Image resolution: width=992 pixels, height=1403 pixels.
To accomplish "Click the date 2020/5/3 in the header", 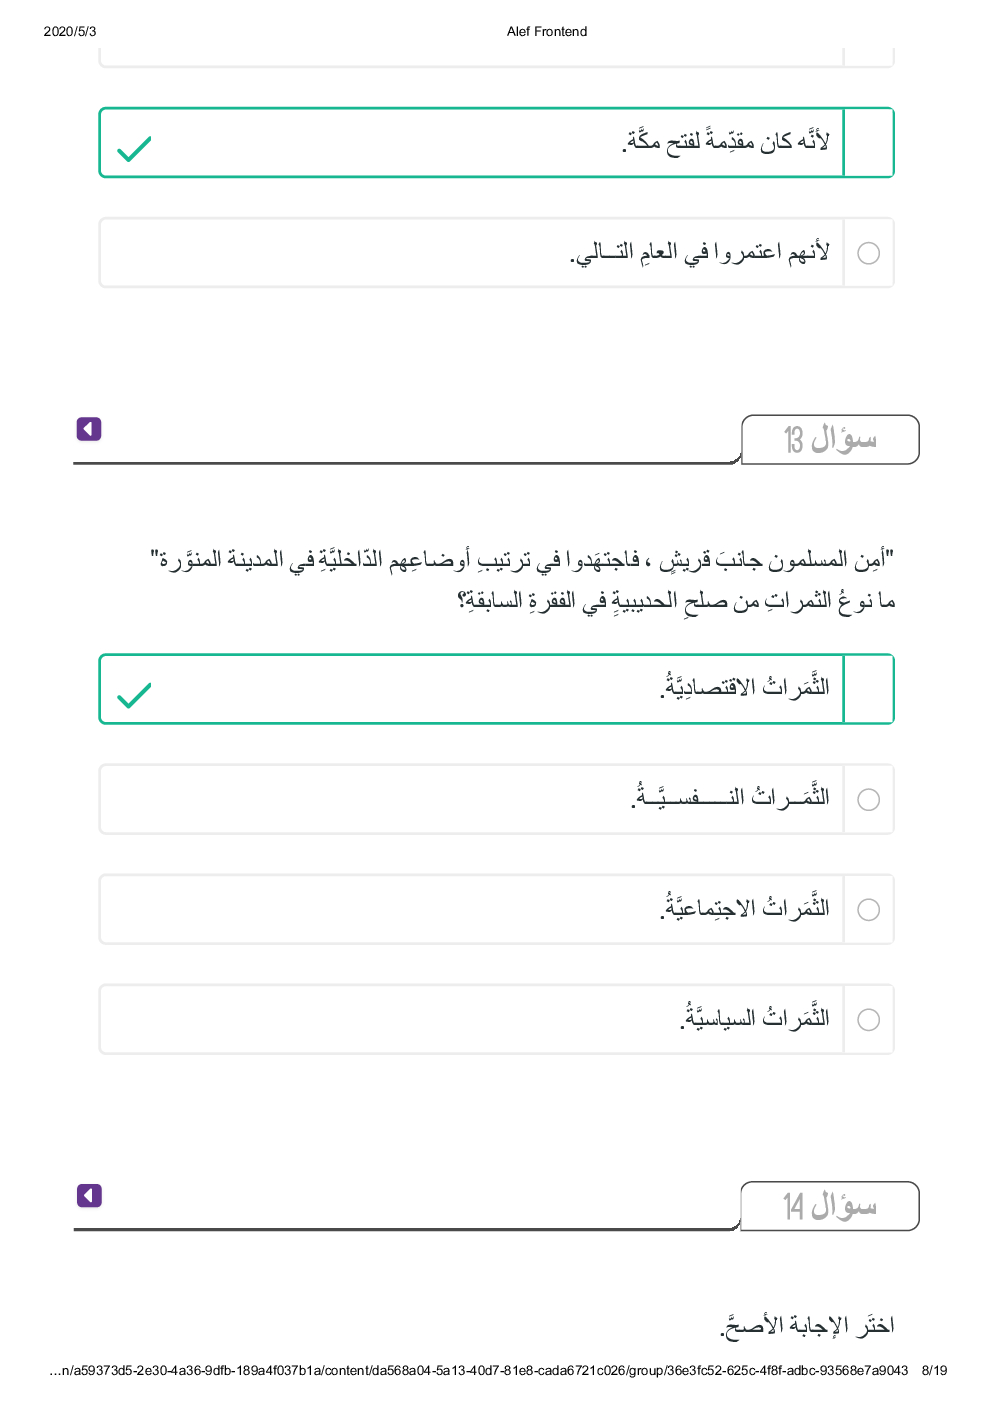I will (x=70, y=32).
